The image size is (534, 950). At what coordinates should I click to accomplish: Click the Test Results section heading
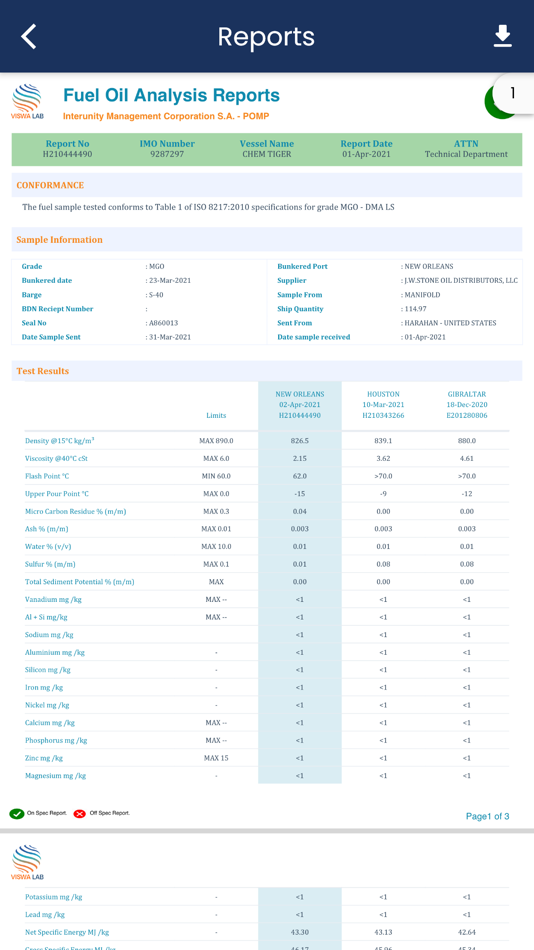(x=42, y=371)
